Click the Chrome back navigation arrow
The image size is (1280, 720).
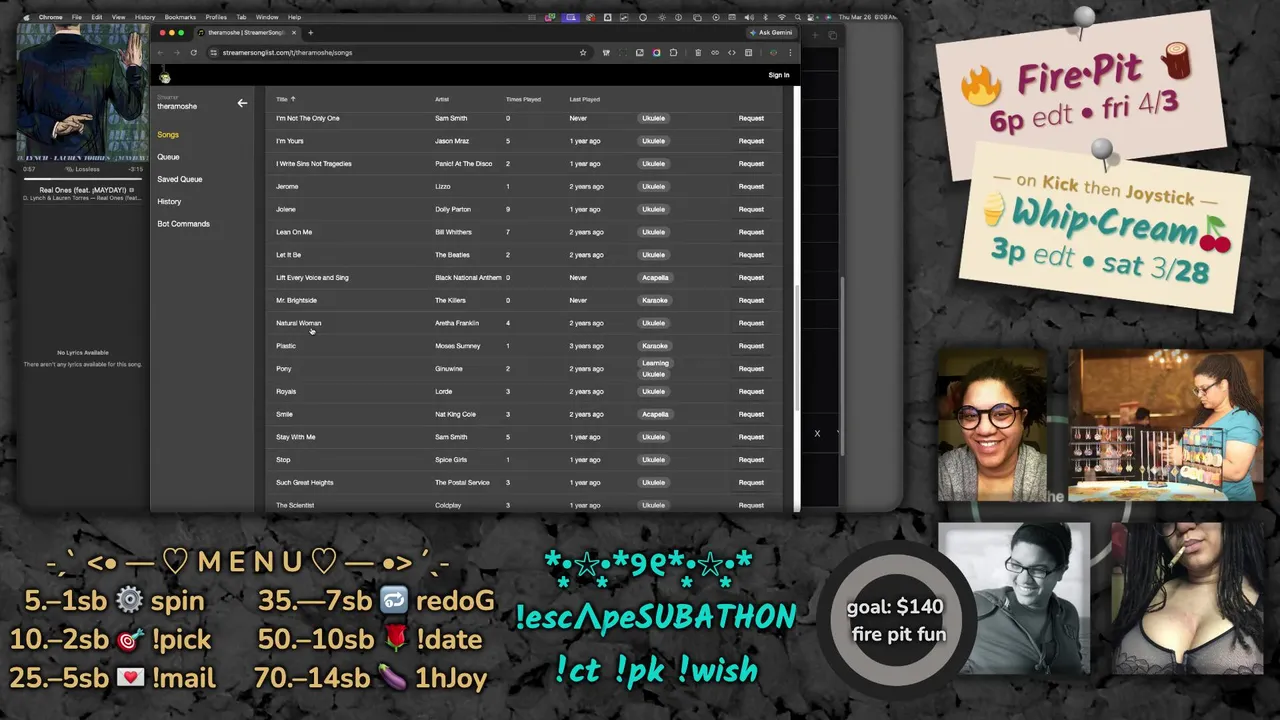[161, 52]
